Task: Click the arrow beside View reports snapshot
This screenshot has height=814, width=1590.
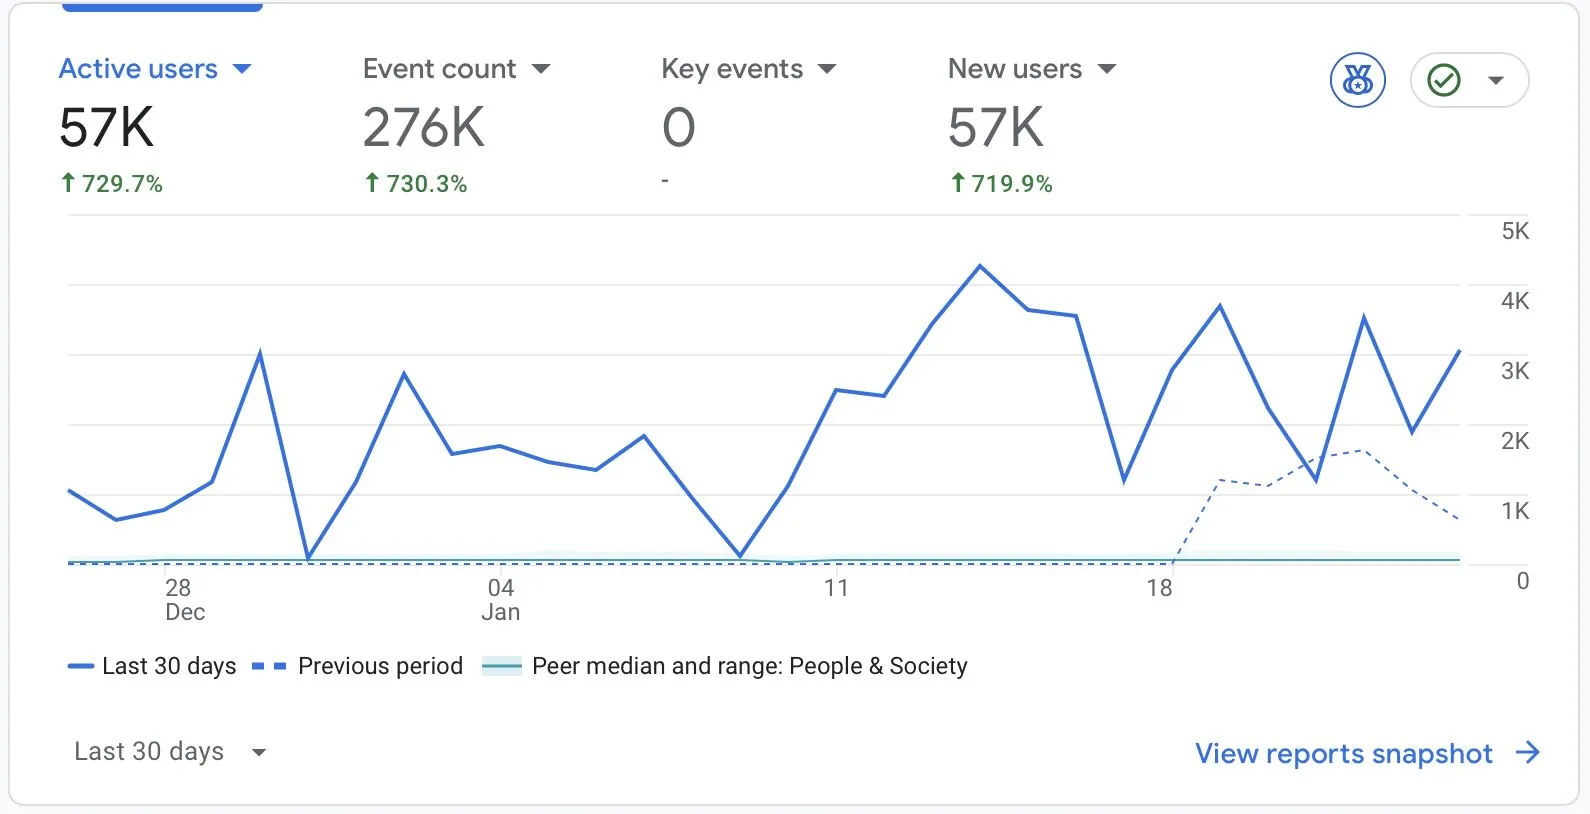Action: coord(1527,753)
